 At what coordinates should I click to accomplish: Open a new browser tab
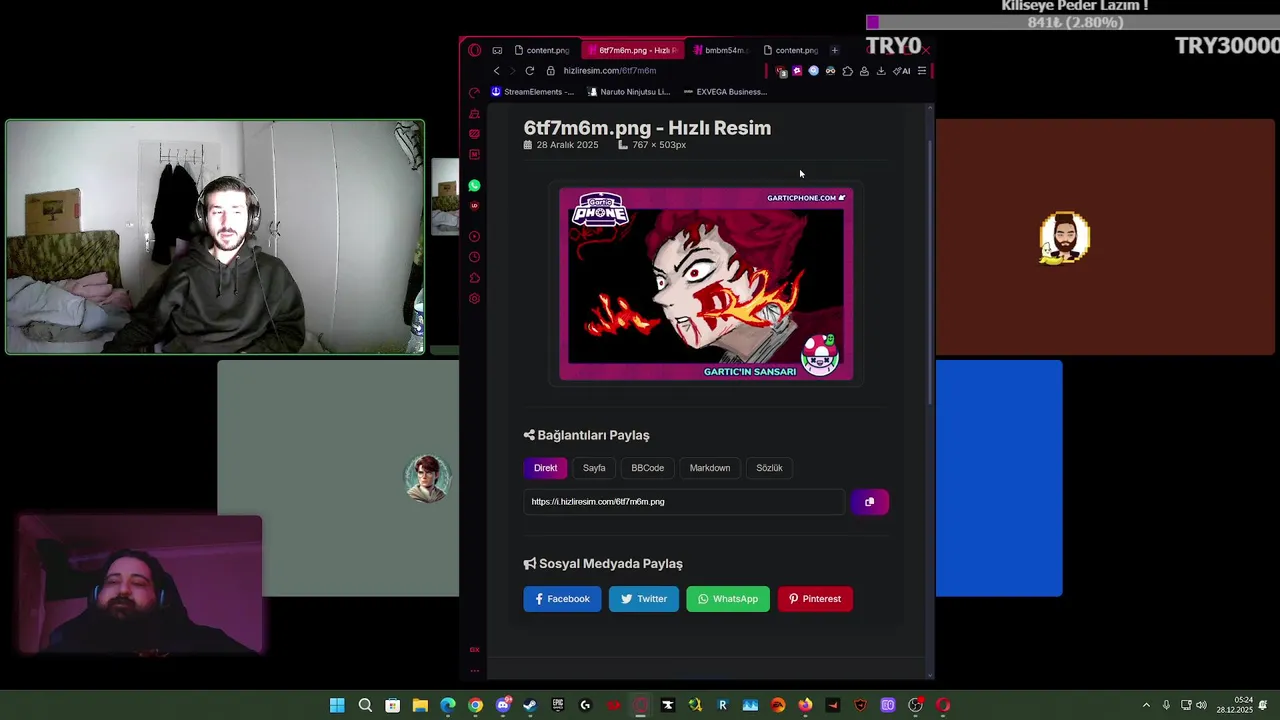(x=834, y=50)
